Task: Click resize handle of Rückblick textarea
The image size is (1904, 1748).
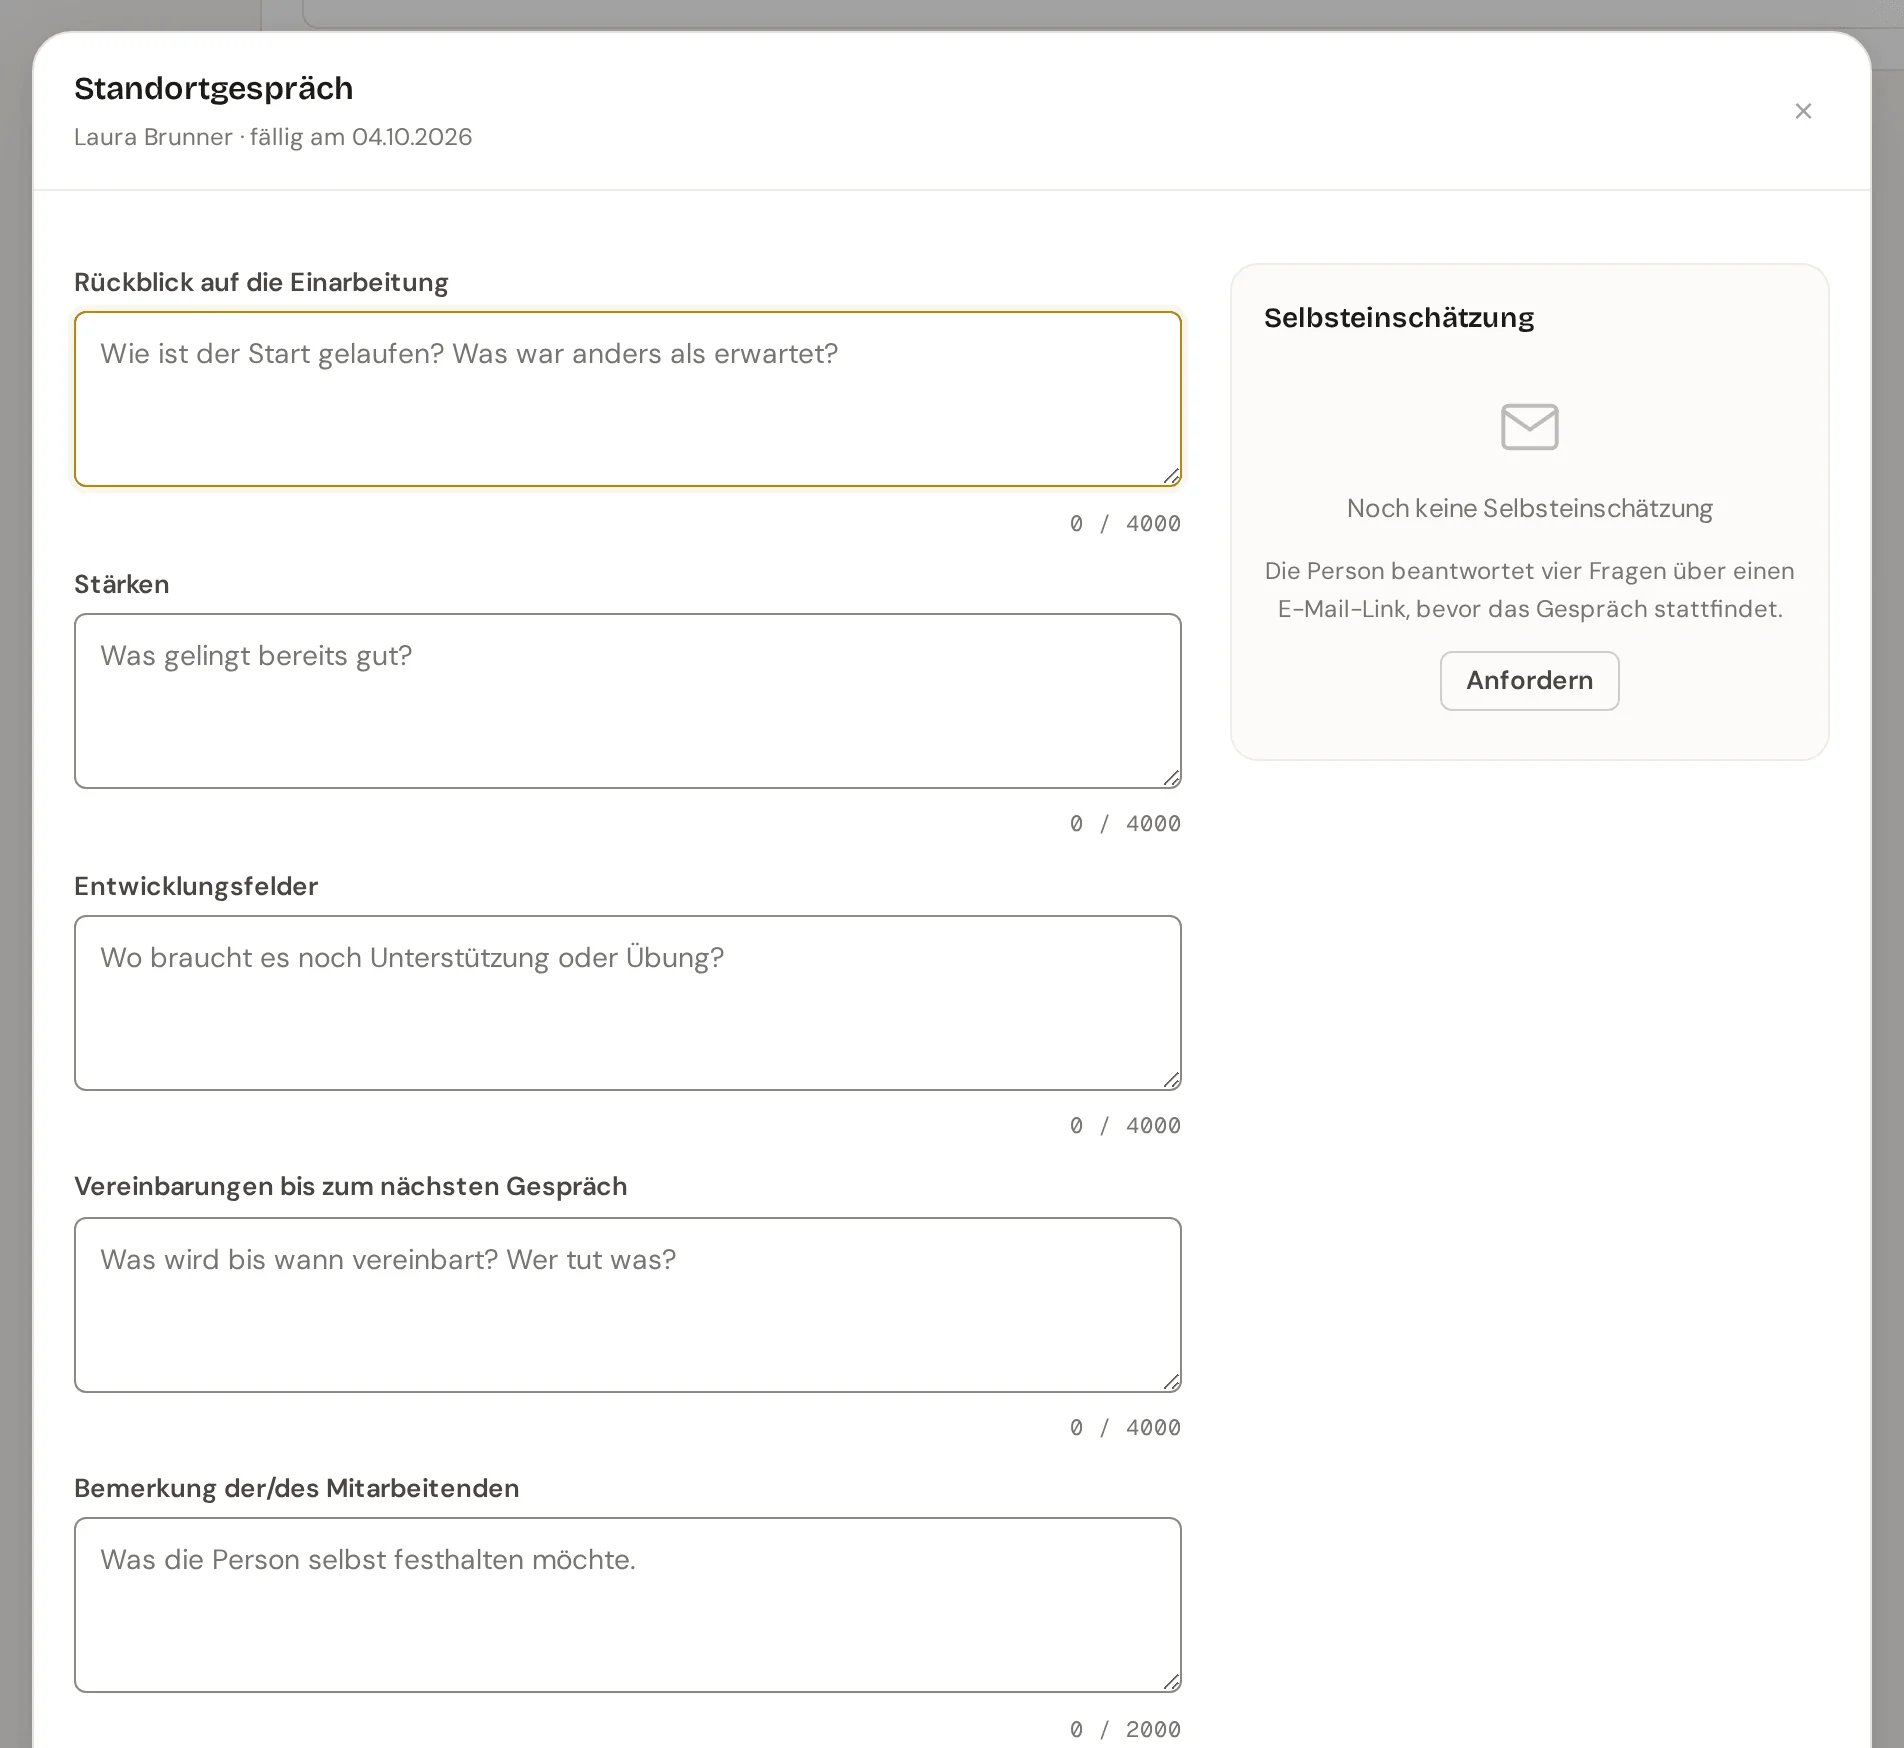Action: pyautogui.click(x=1172, y=477)
